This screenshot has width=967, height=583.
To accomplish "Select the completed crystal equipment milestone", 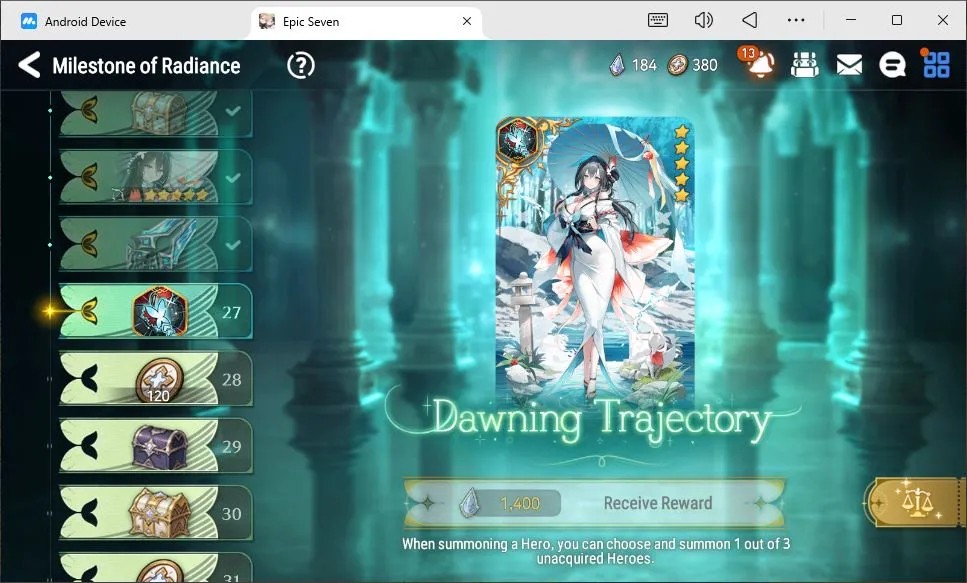I will coord(155,244).
